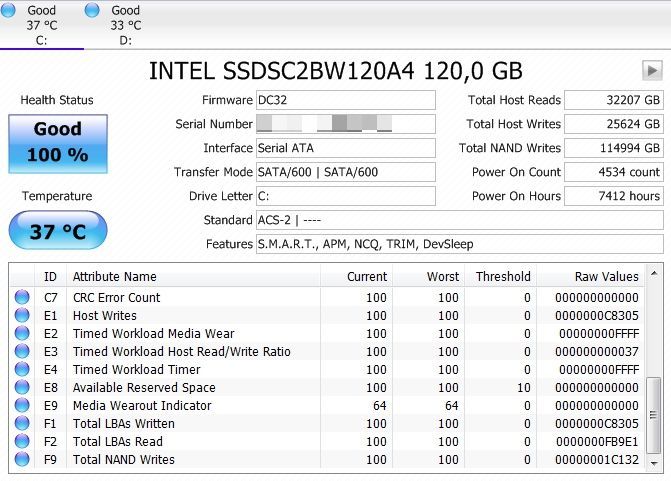
Task: Click the status orb for Total LBAs Read
Action: [22, 442]
